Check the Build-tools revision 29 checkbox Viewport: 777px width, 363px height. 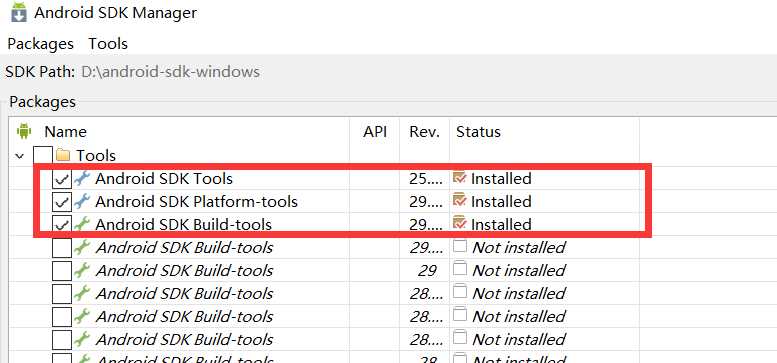(x=62, y=270)
